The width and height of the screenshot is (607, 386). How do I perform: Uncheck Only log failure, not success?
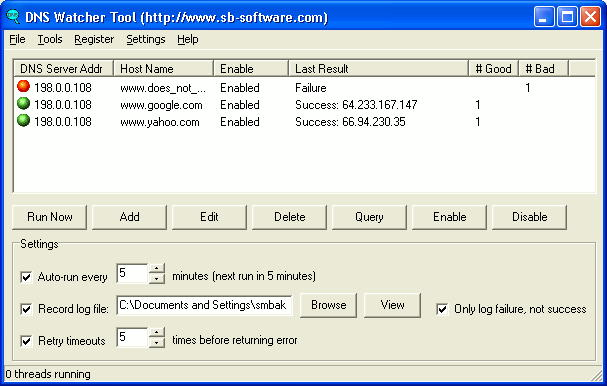tap(442, 309)
